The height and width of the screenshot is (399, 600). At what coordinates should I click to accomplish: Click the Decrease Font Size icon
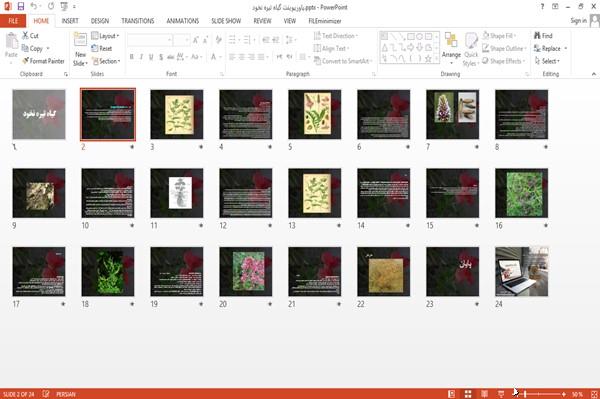(205, 39)
